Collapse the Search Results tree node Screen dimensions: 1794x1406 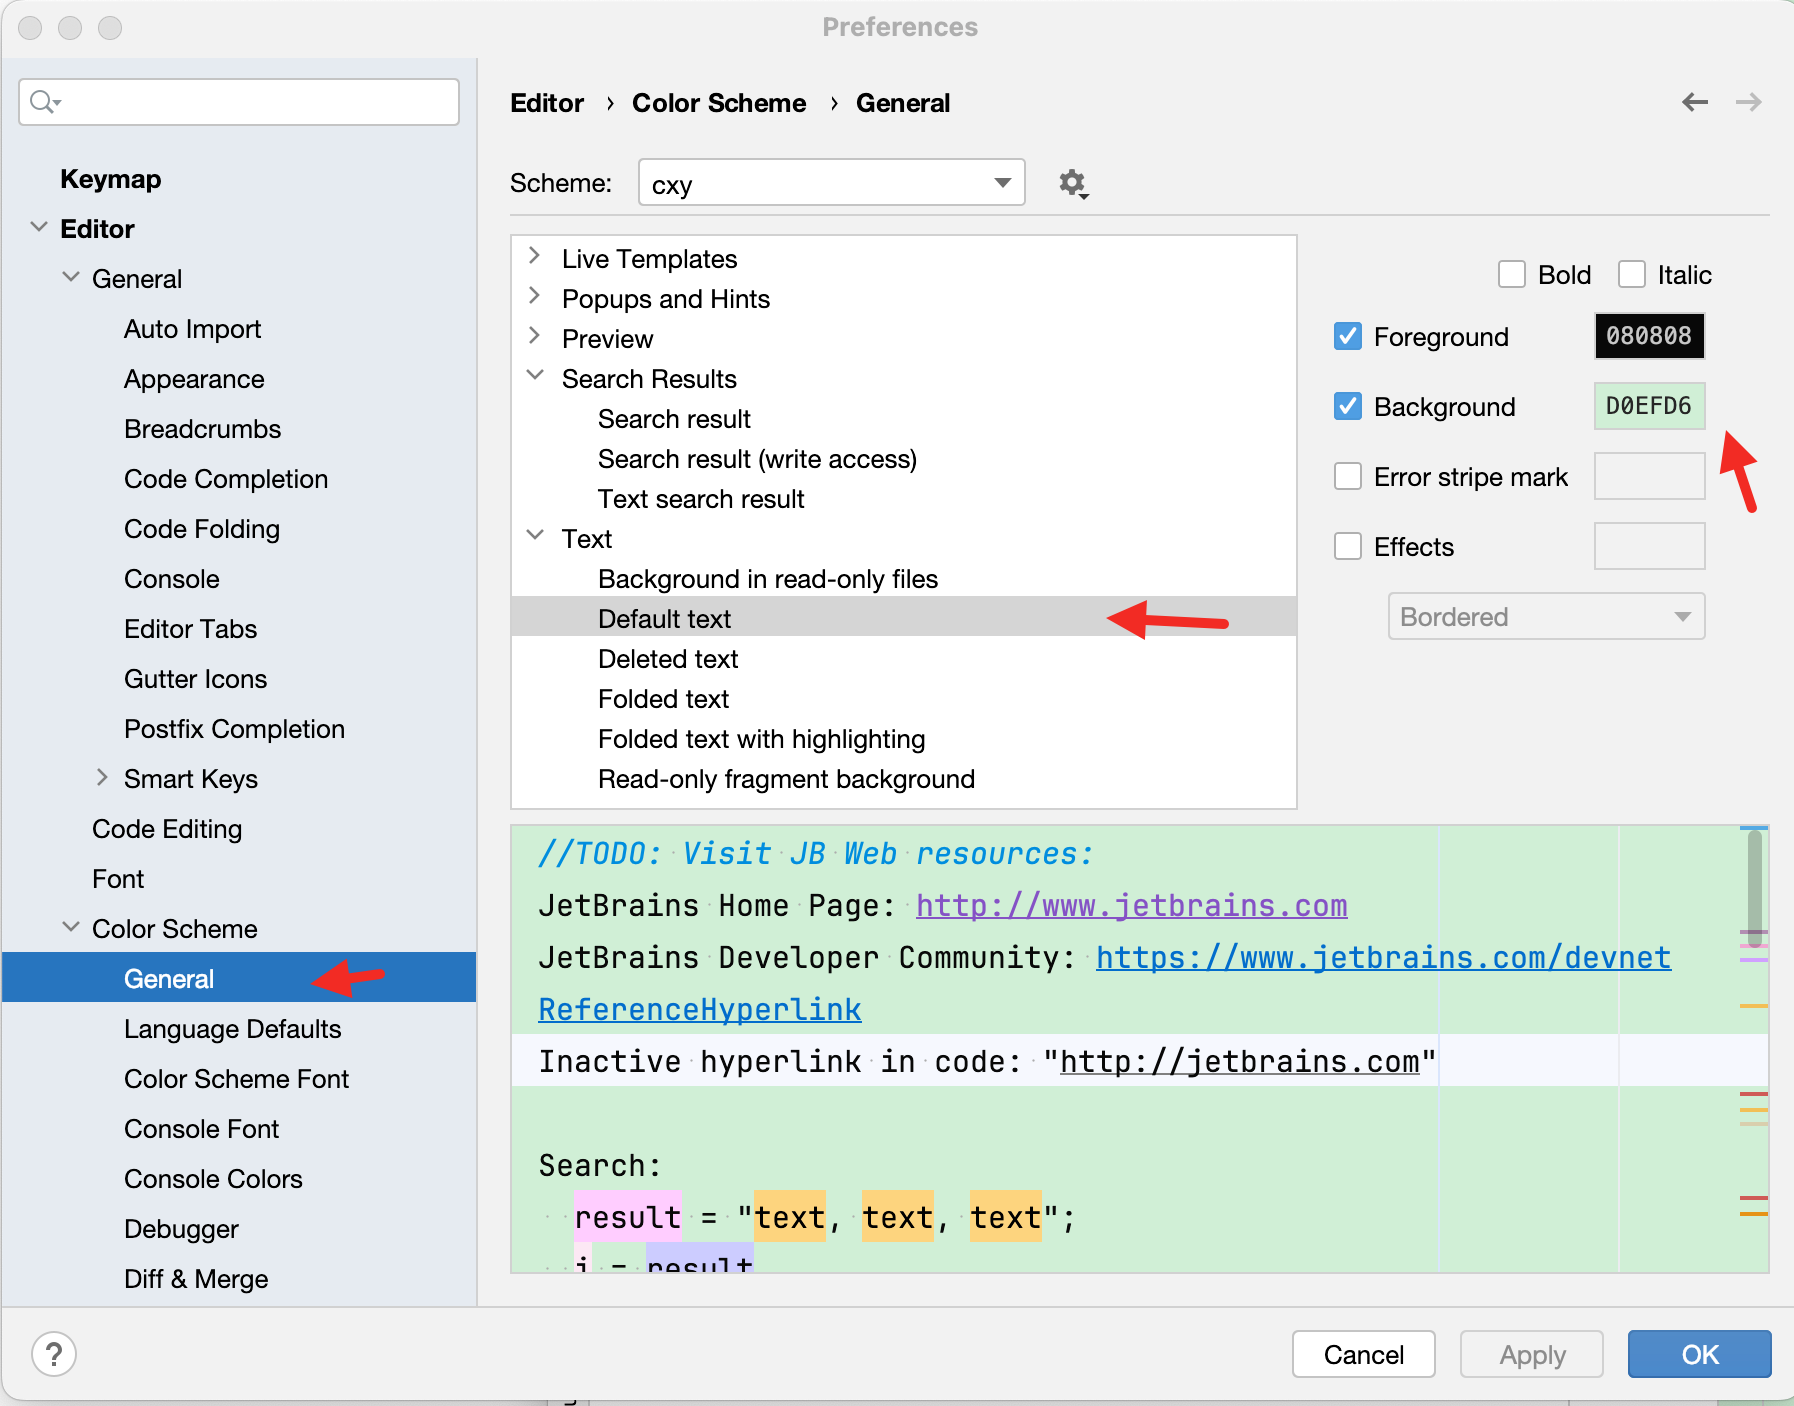535,377
